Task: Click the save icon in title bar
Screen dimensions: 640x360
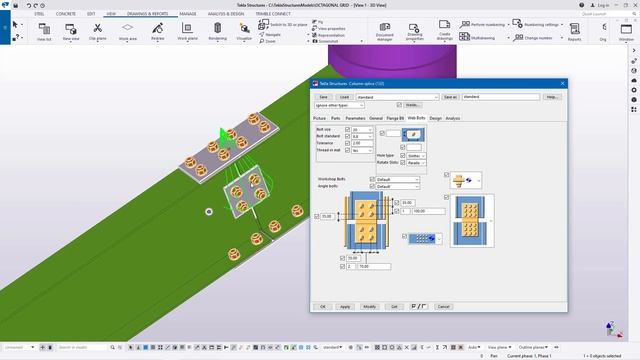Action: [16, 5]
